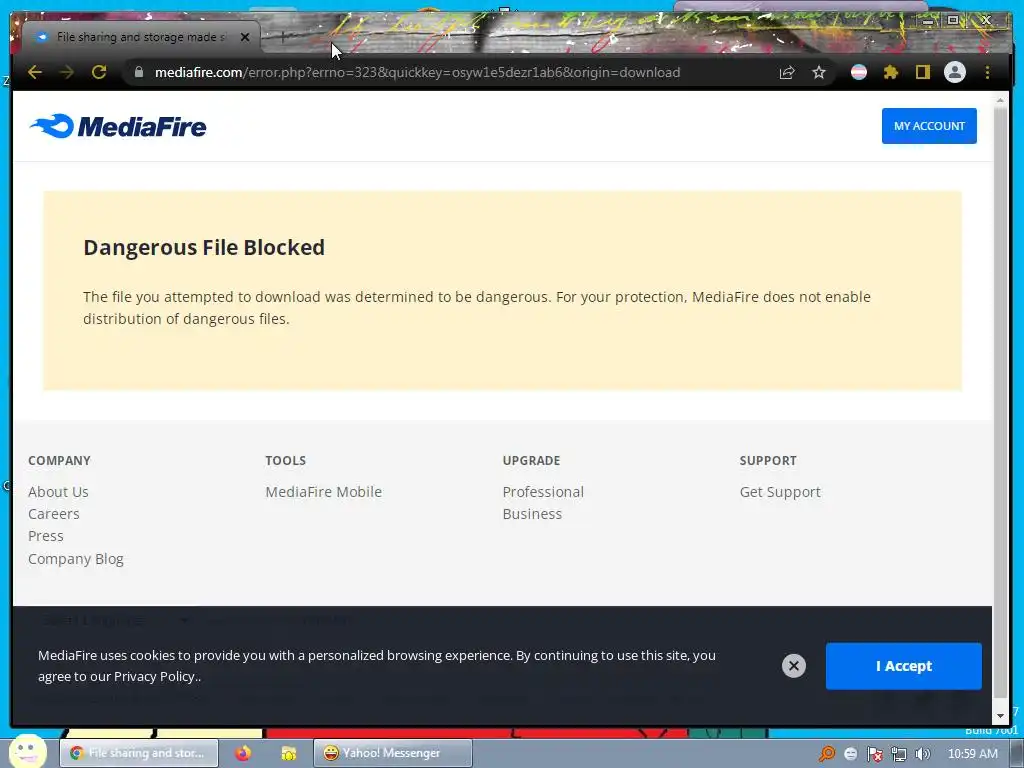Open the Press link
1024x768 pixels.
[46, 536]
